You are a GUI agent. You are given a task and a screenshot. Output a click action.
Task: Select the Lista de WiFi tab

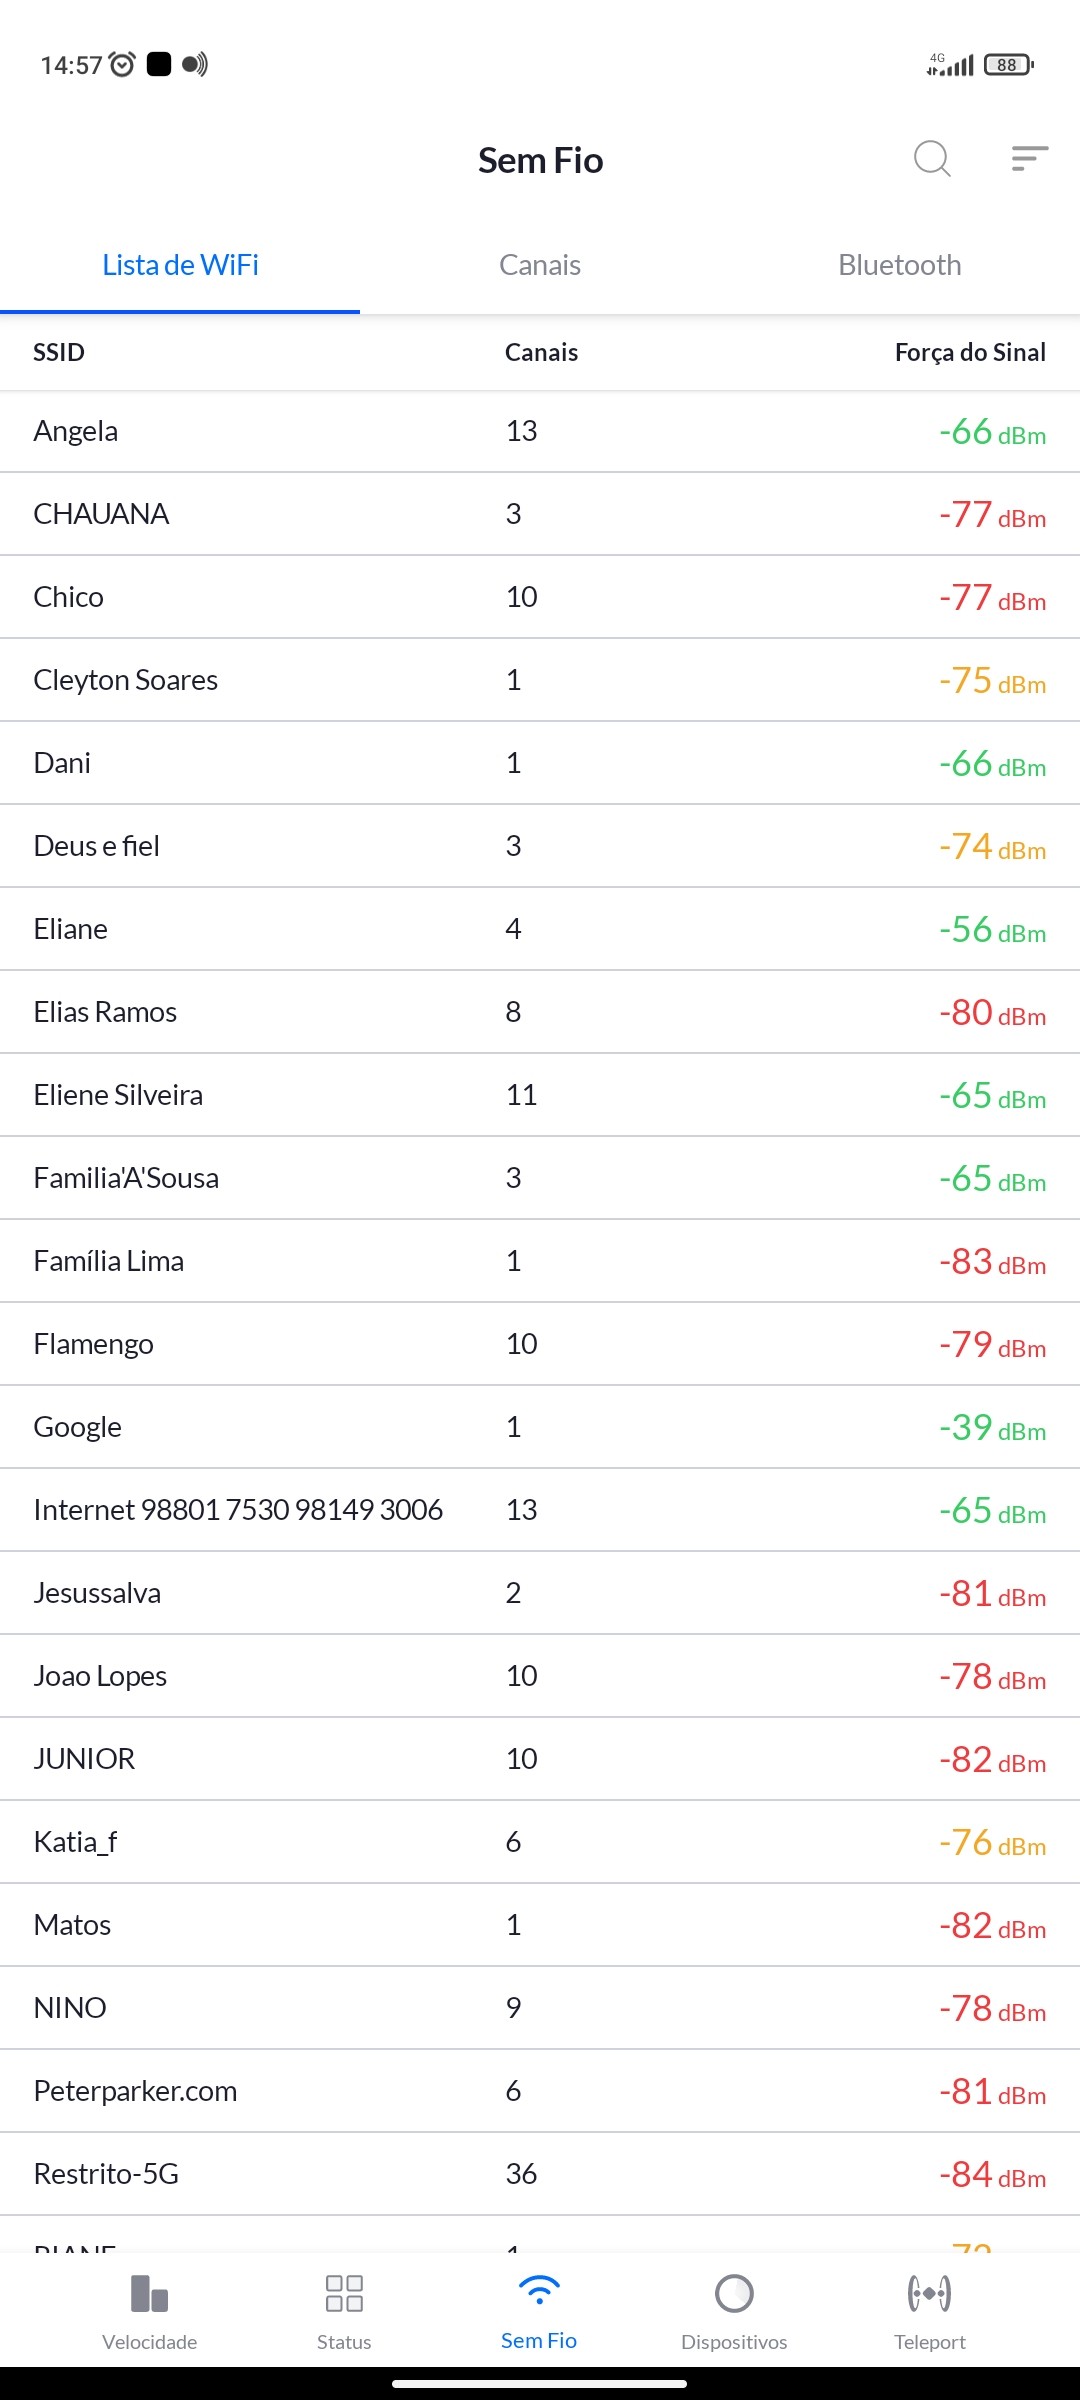point(180,265)
